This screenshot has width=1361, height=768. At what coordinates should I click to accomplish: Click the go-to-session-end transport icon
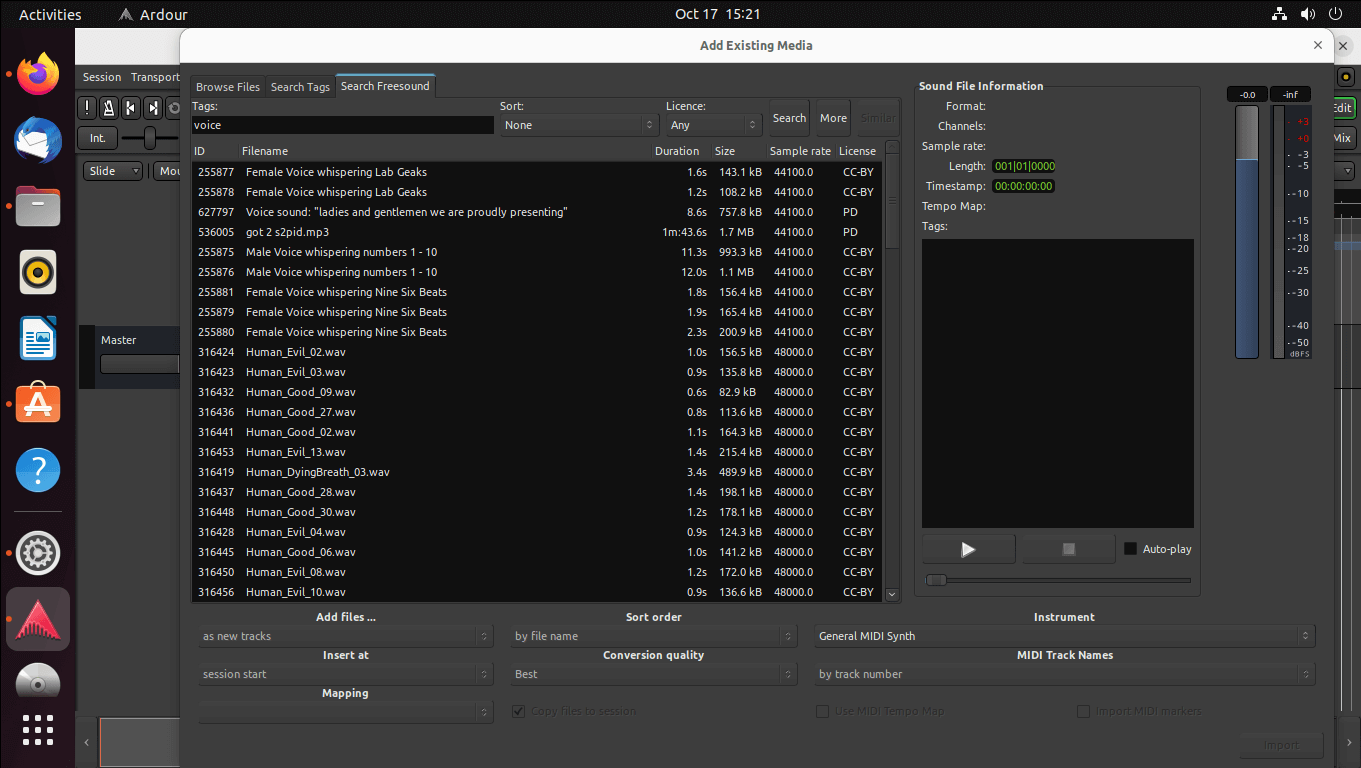click(x=152, y=107)
